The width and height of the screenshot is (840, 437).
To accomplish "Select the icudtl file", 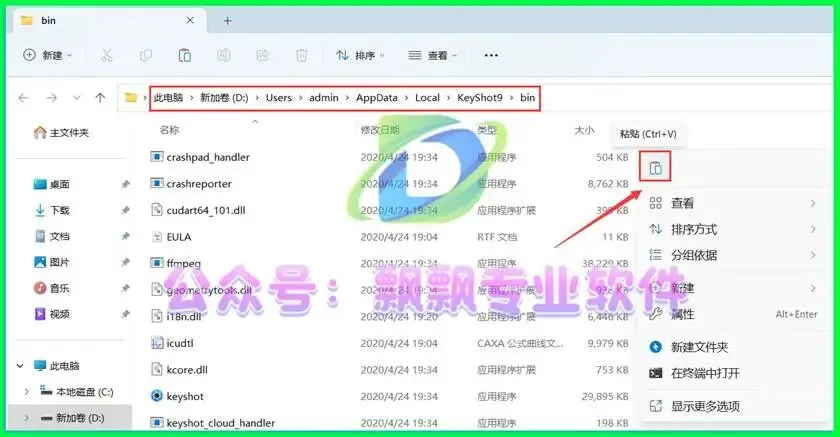I will pos(172,343).
